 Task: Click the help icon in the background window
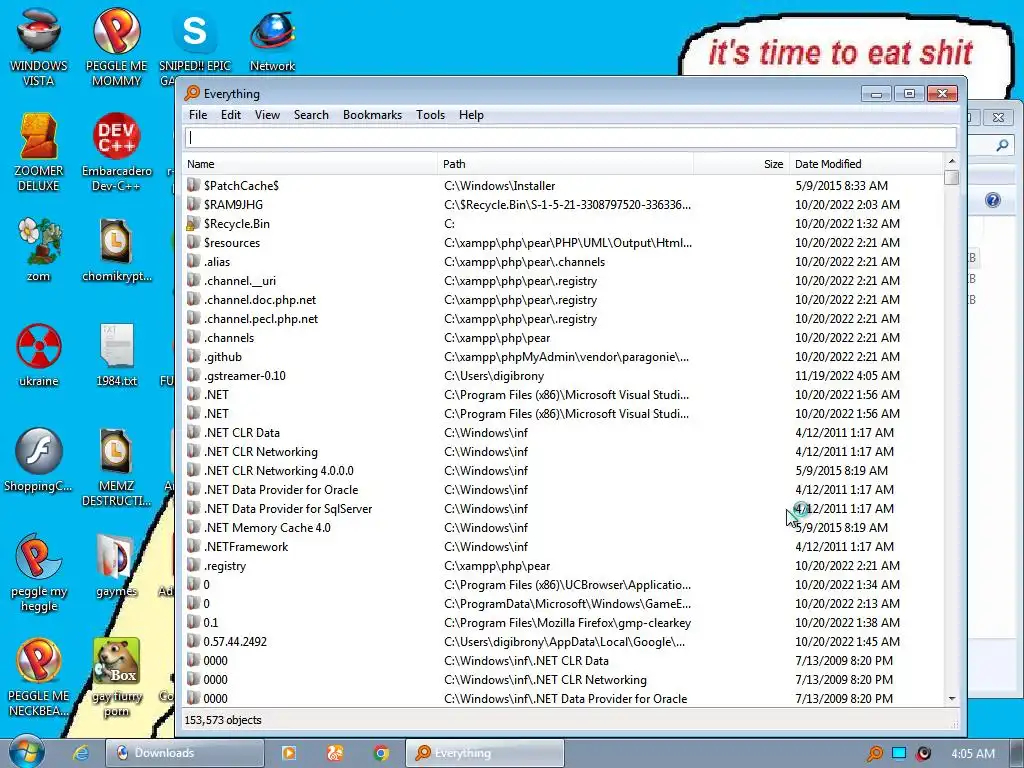(993, 200)
